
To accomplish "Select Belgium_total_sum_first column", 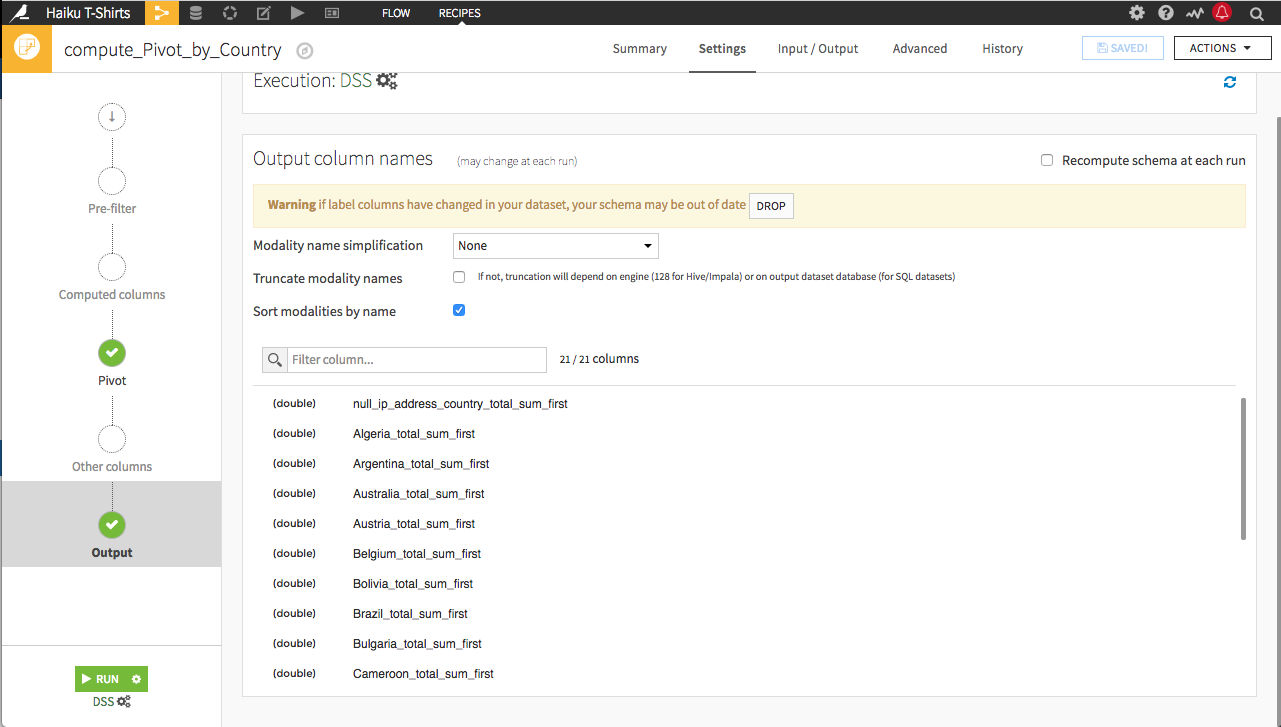I will point(417,554).
